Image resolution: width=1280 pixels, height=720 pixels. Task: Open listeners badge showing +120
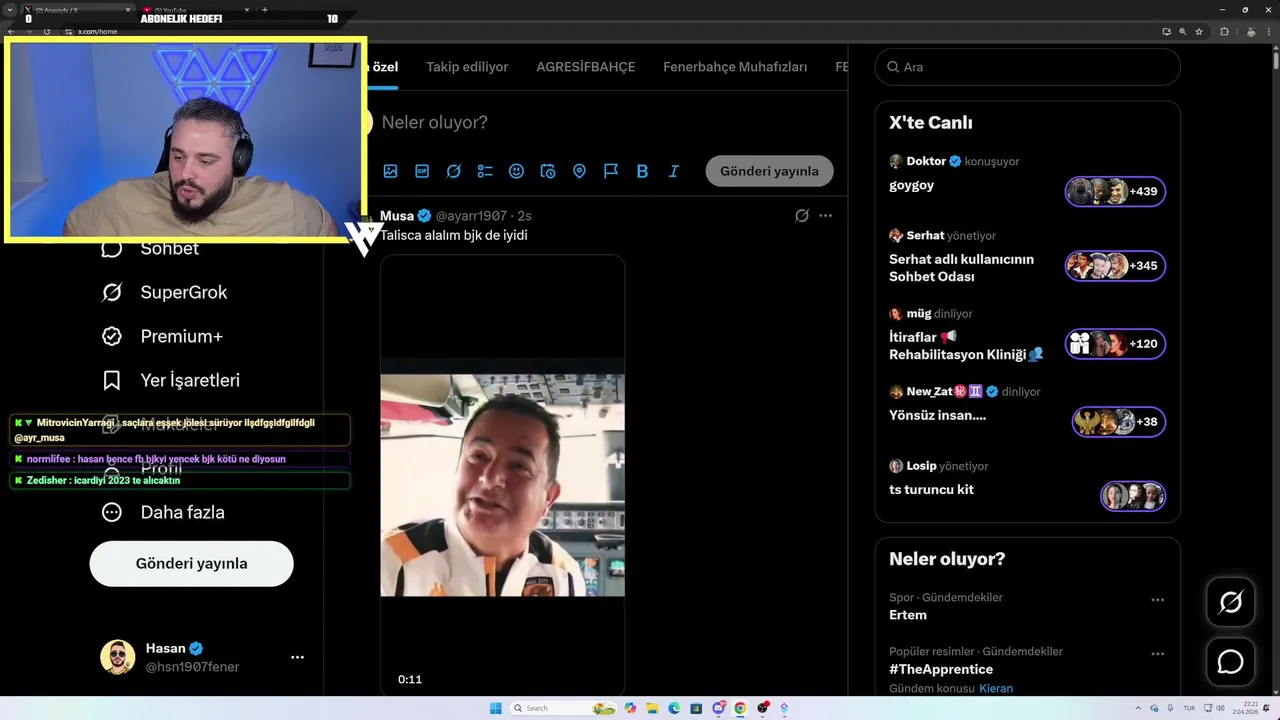[1115, 344]
